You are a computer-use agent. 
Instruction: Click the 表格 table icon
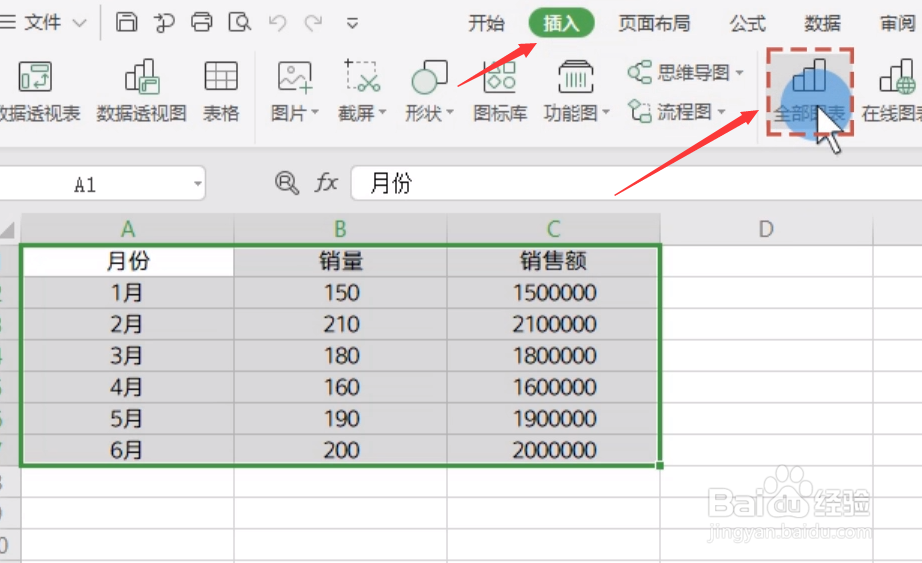[x=221, y=91]
